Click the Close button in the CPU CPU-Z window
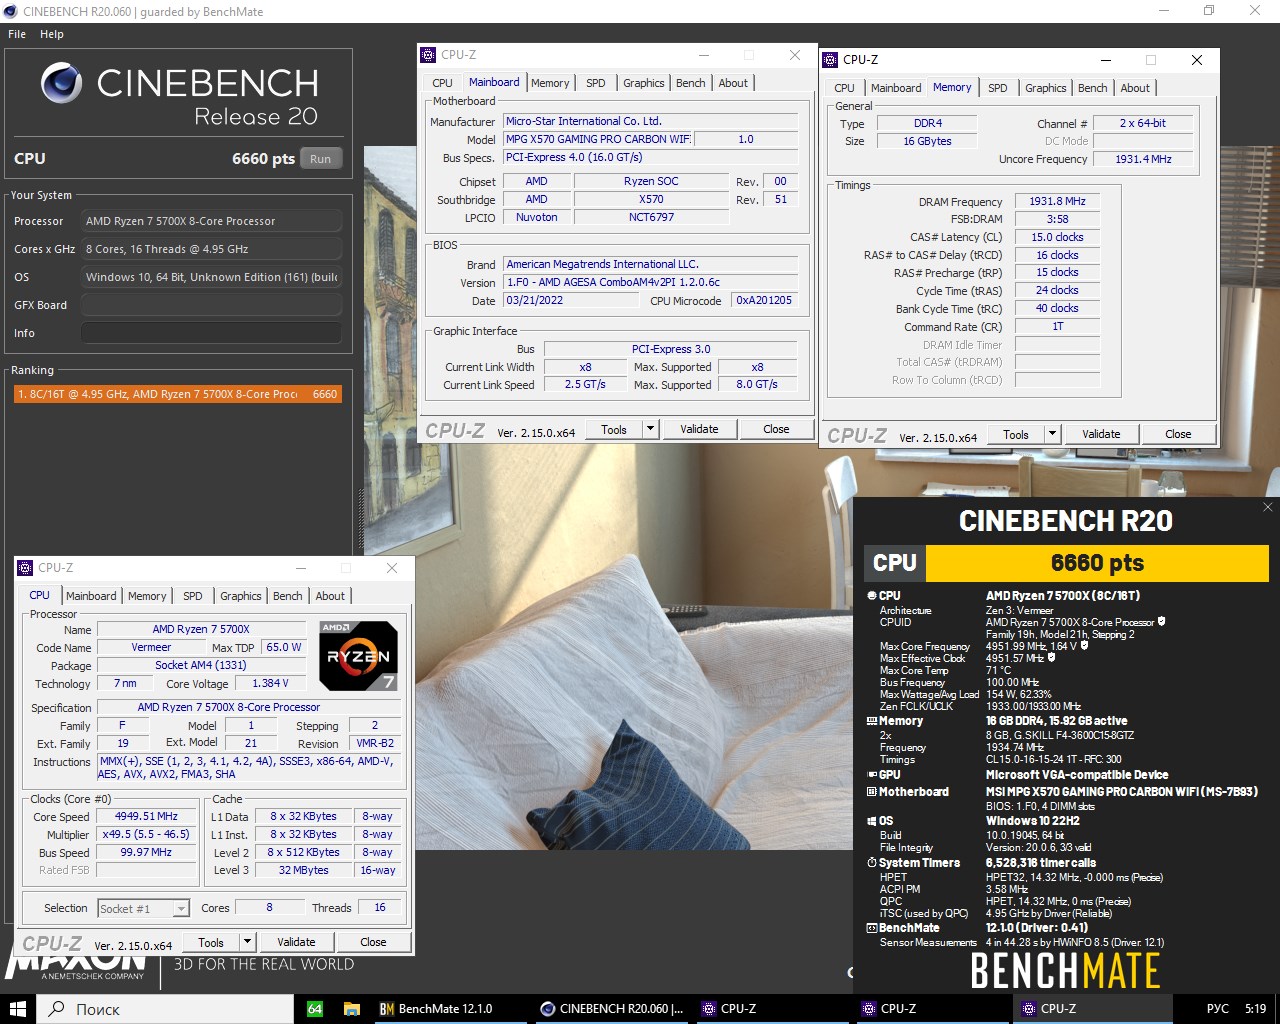This screenshot has width=1280, height=1024. point(373,942)
